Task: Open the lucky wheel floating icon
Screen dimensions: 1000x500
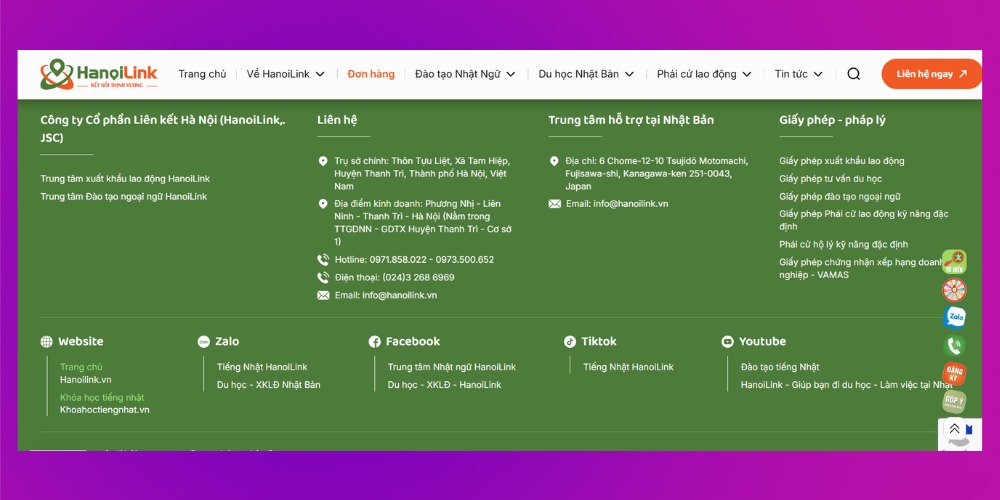Action: (x=954, y=290)
